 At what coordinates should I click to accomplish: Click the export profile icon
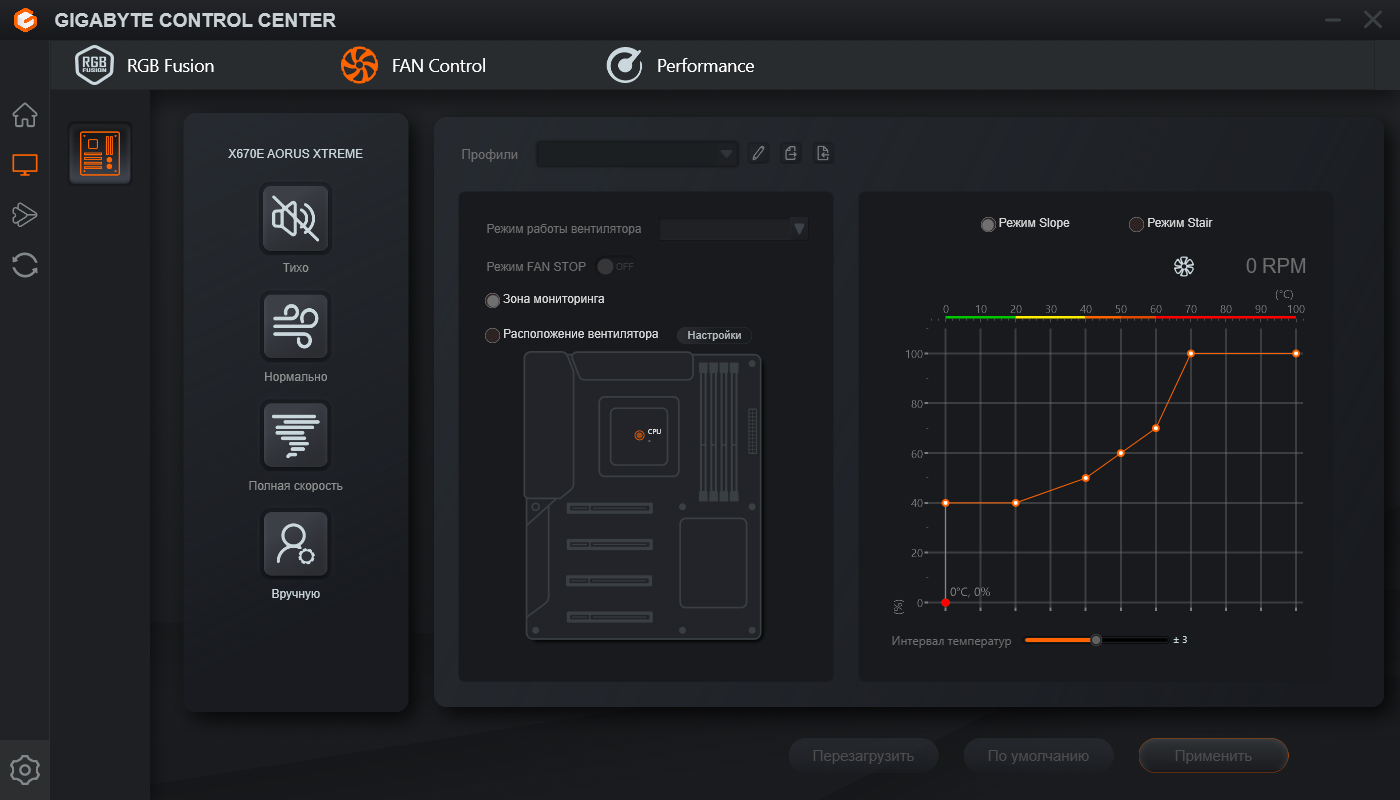(791, 153)
